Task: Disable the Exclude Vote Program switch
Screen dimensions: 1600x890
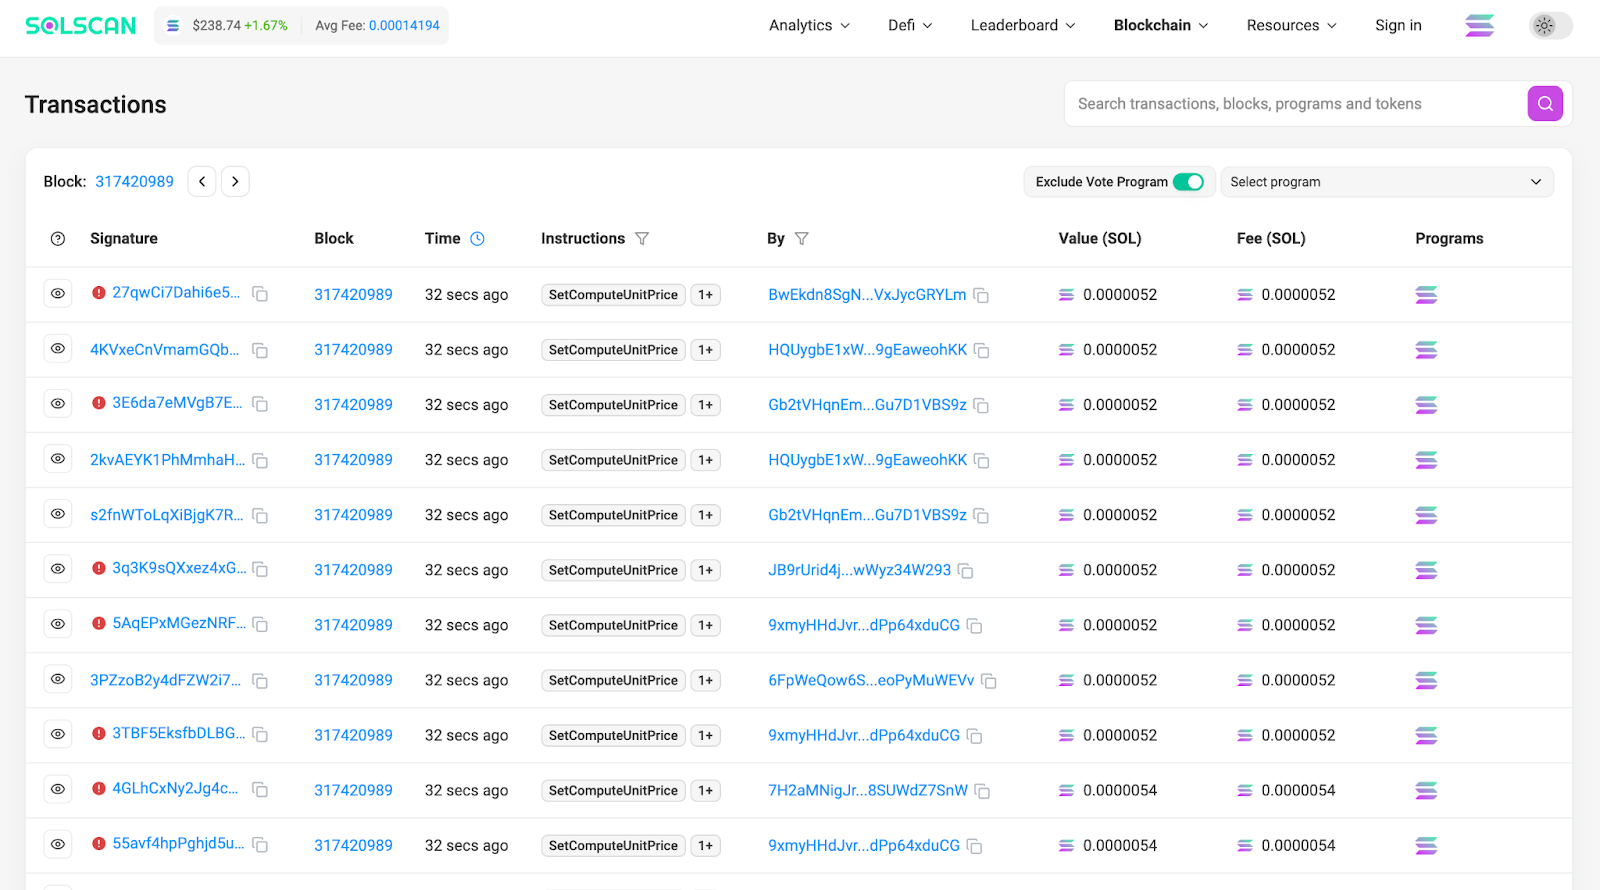Action: (1188, 182)
